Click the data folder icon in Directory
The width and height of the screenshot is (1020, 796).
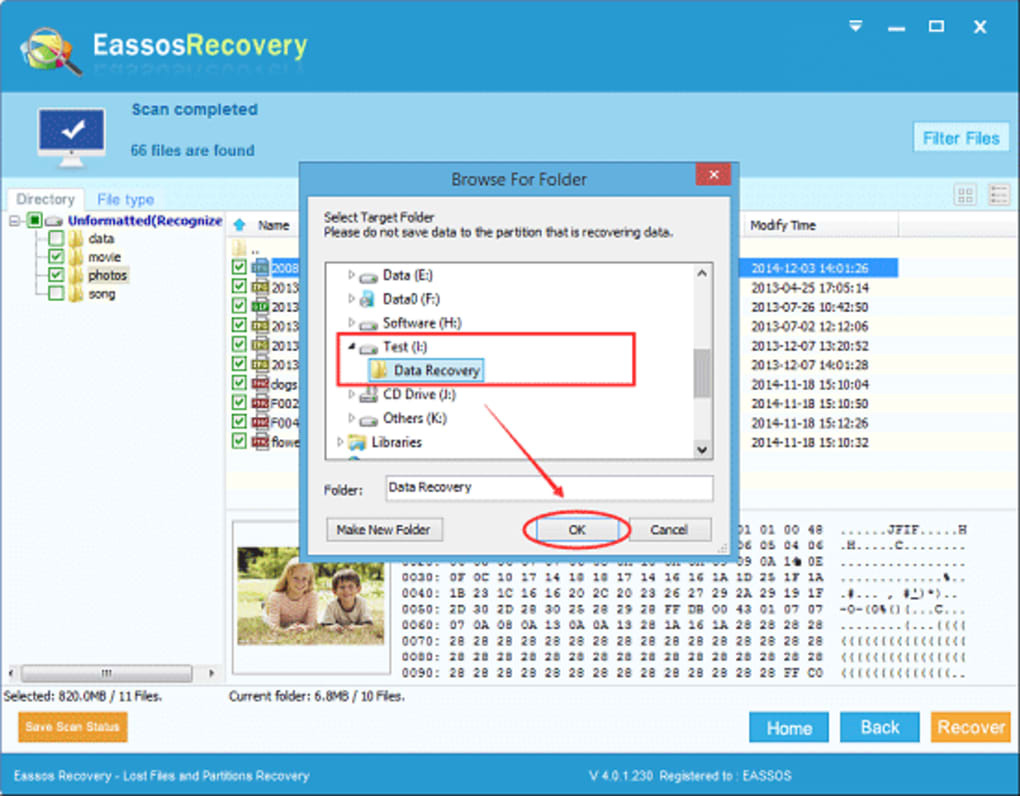point(75,239)
